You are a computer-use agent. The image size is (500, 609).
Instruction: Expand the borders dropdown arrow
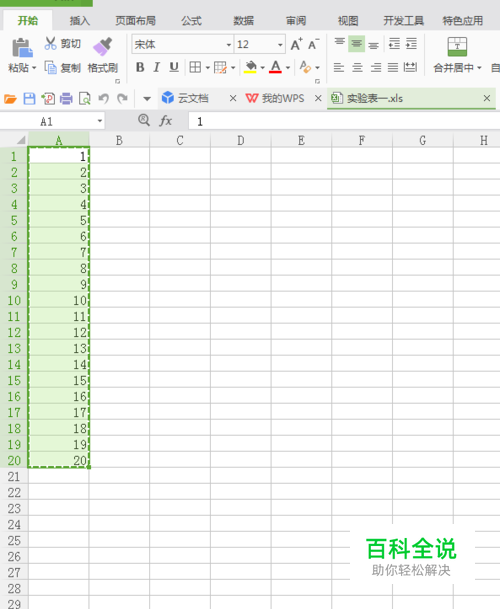[208, 68]
